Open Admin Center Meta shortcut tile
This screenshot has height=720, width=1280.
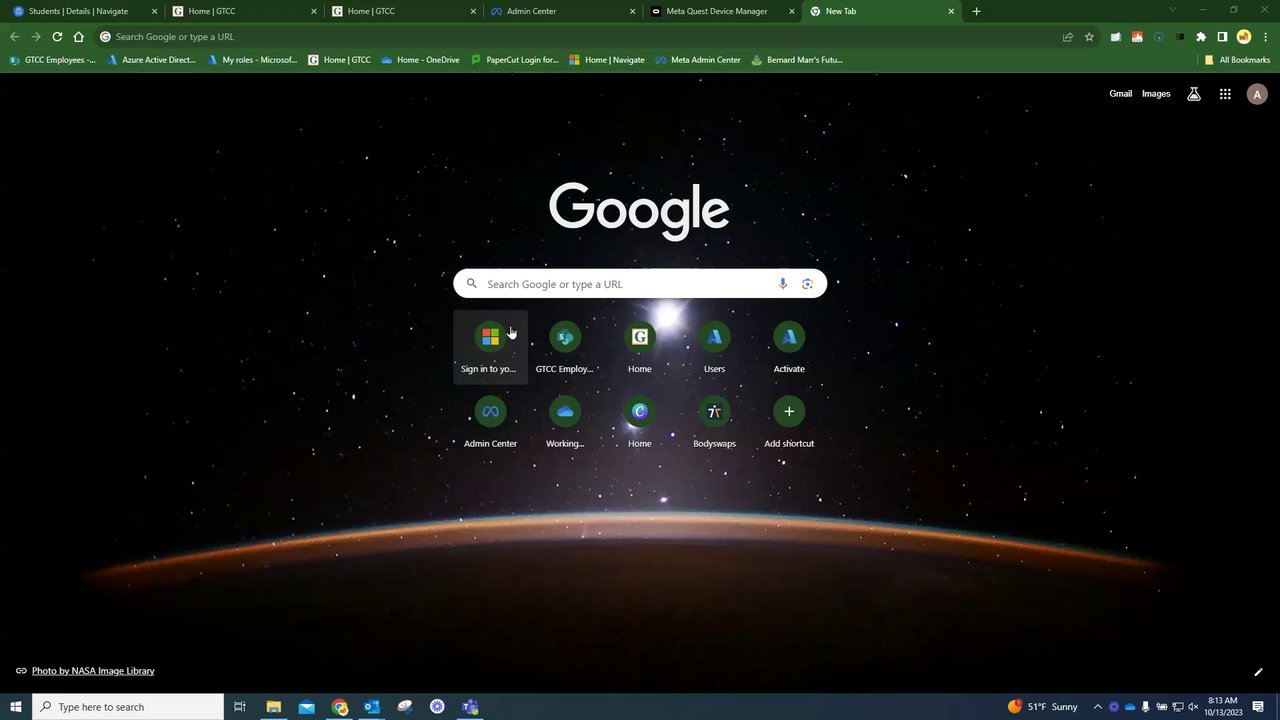pos(490,422)
